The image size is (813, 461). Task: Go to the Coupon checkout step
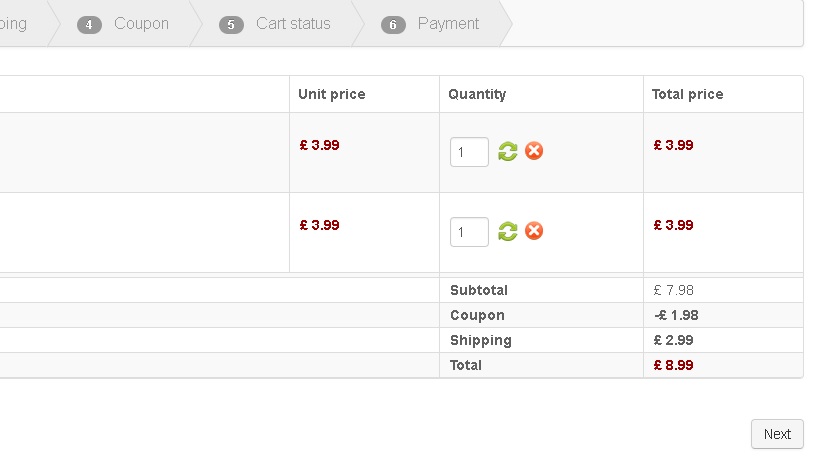click(141, 23)
